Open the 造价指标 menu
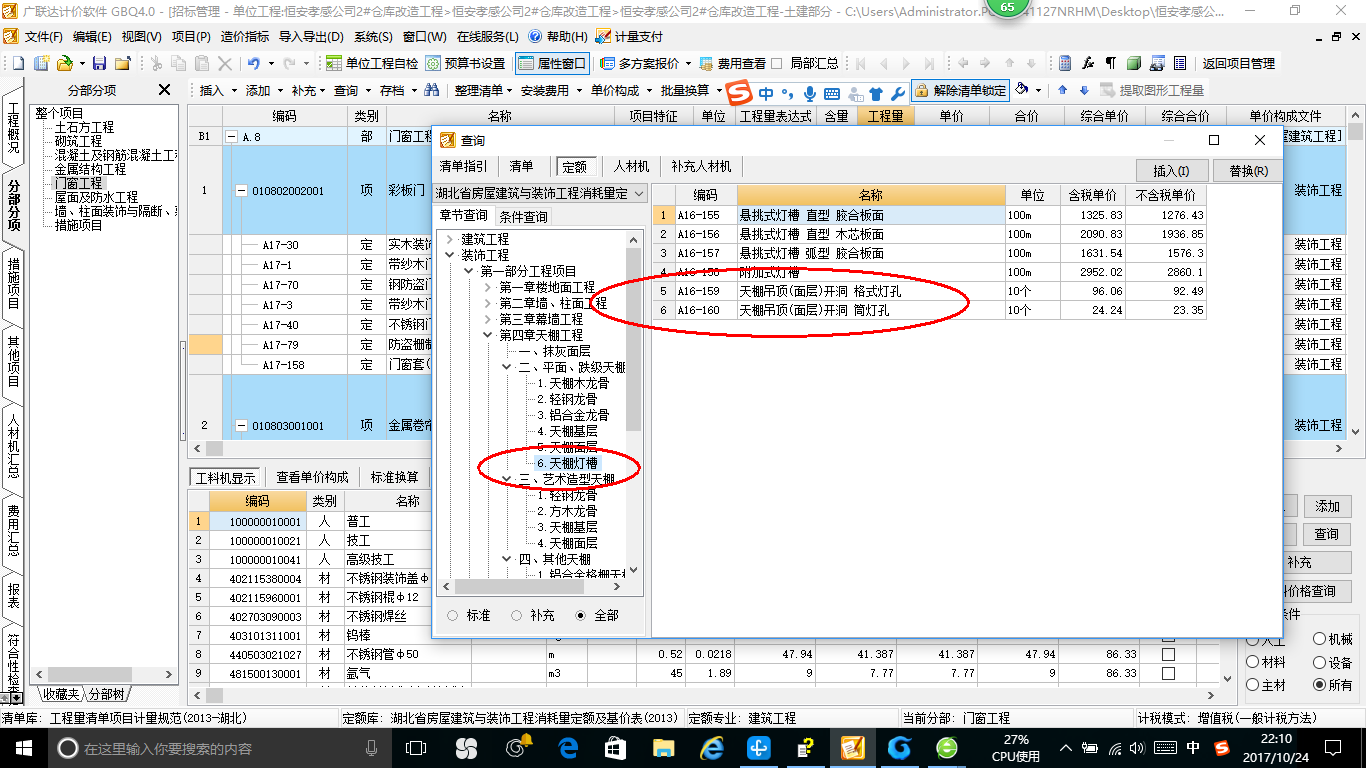Viewport: 1366px width, 768px height. tap(244, 37)
